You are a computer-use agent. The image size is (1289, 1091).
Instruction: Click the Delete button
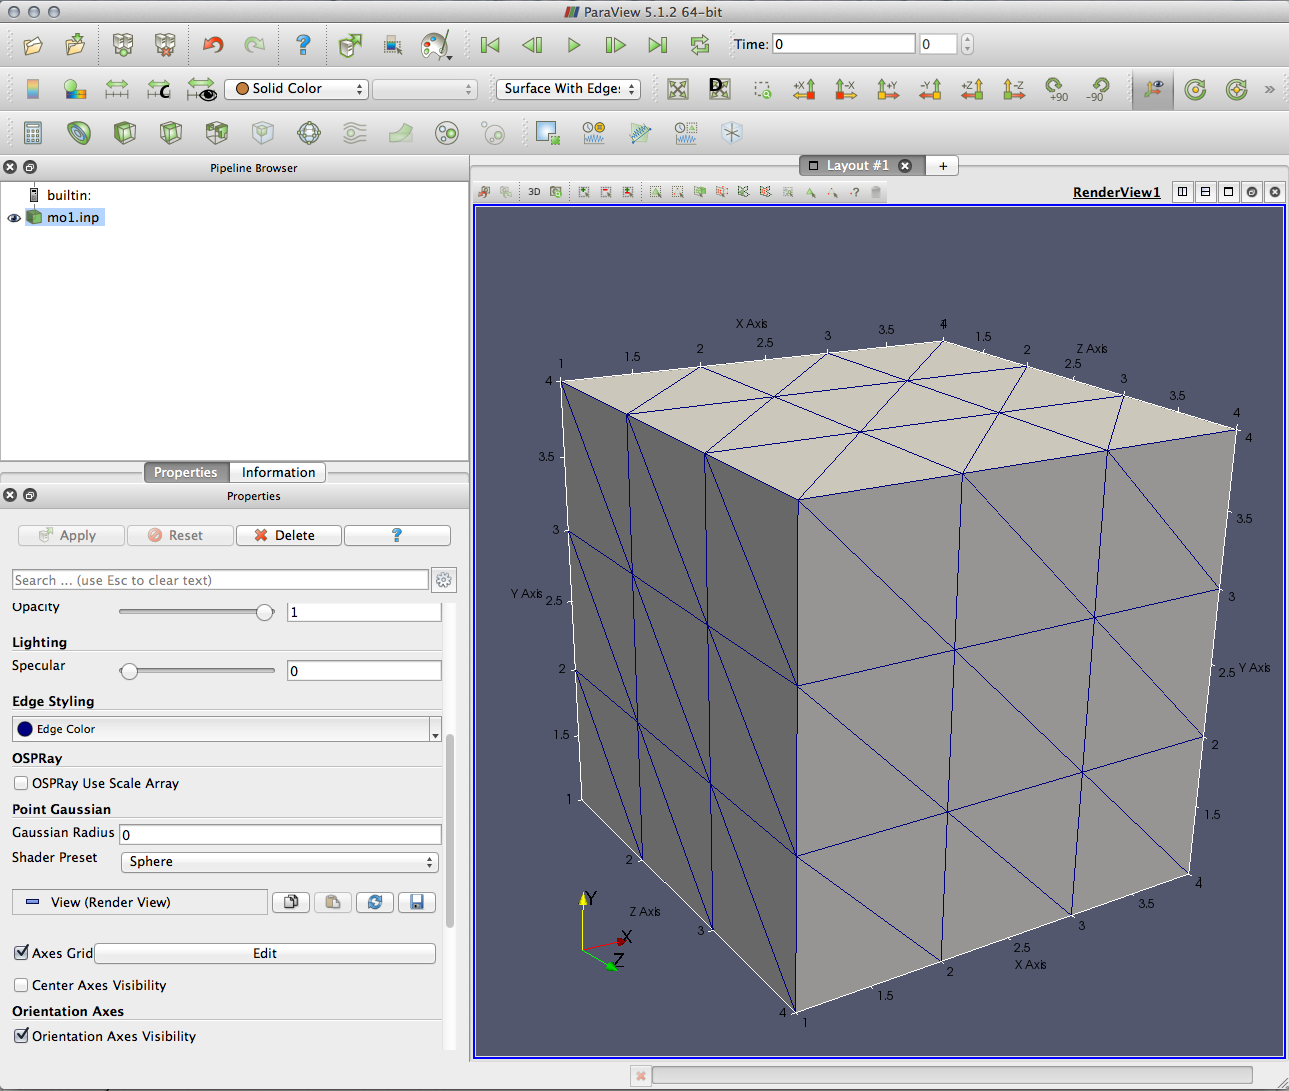click(288, 535)
